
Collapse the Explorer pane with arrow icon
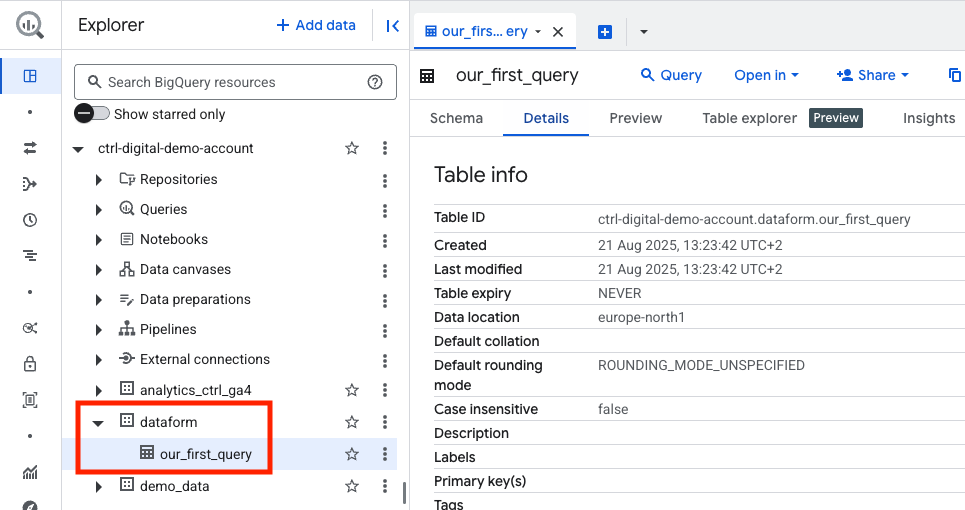[x=393, y=26]
